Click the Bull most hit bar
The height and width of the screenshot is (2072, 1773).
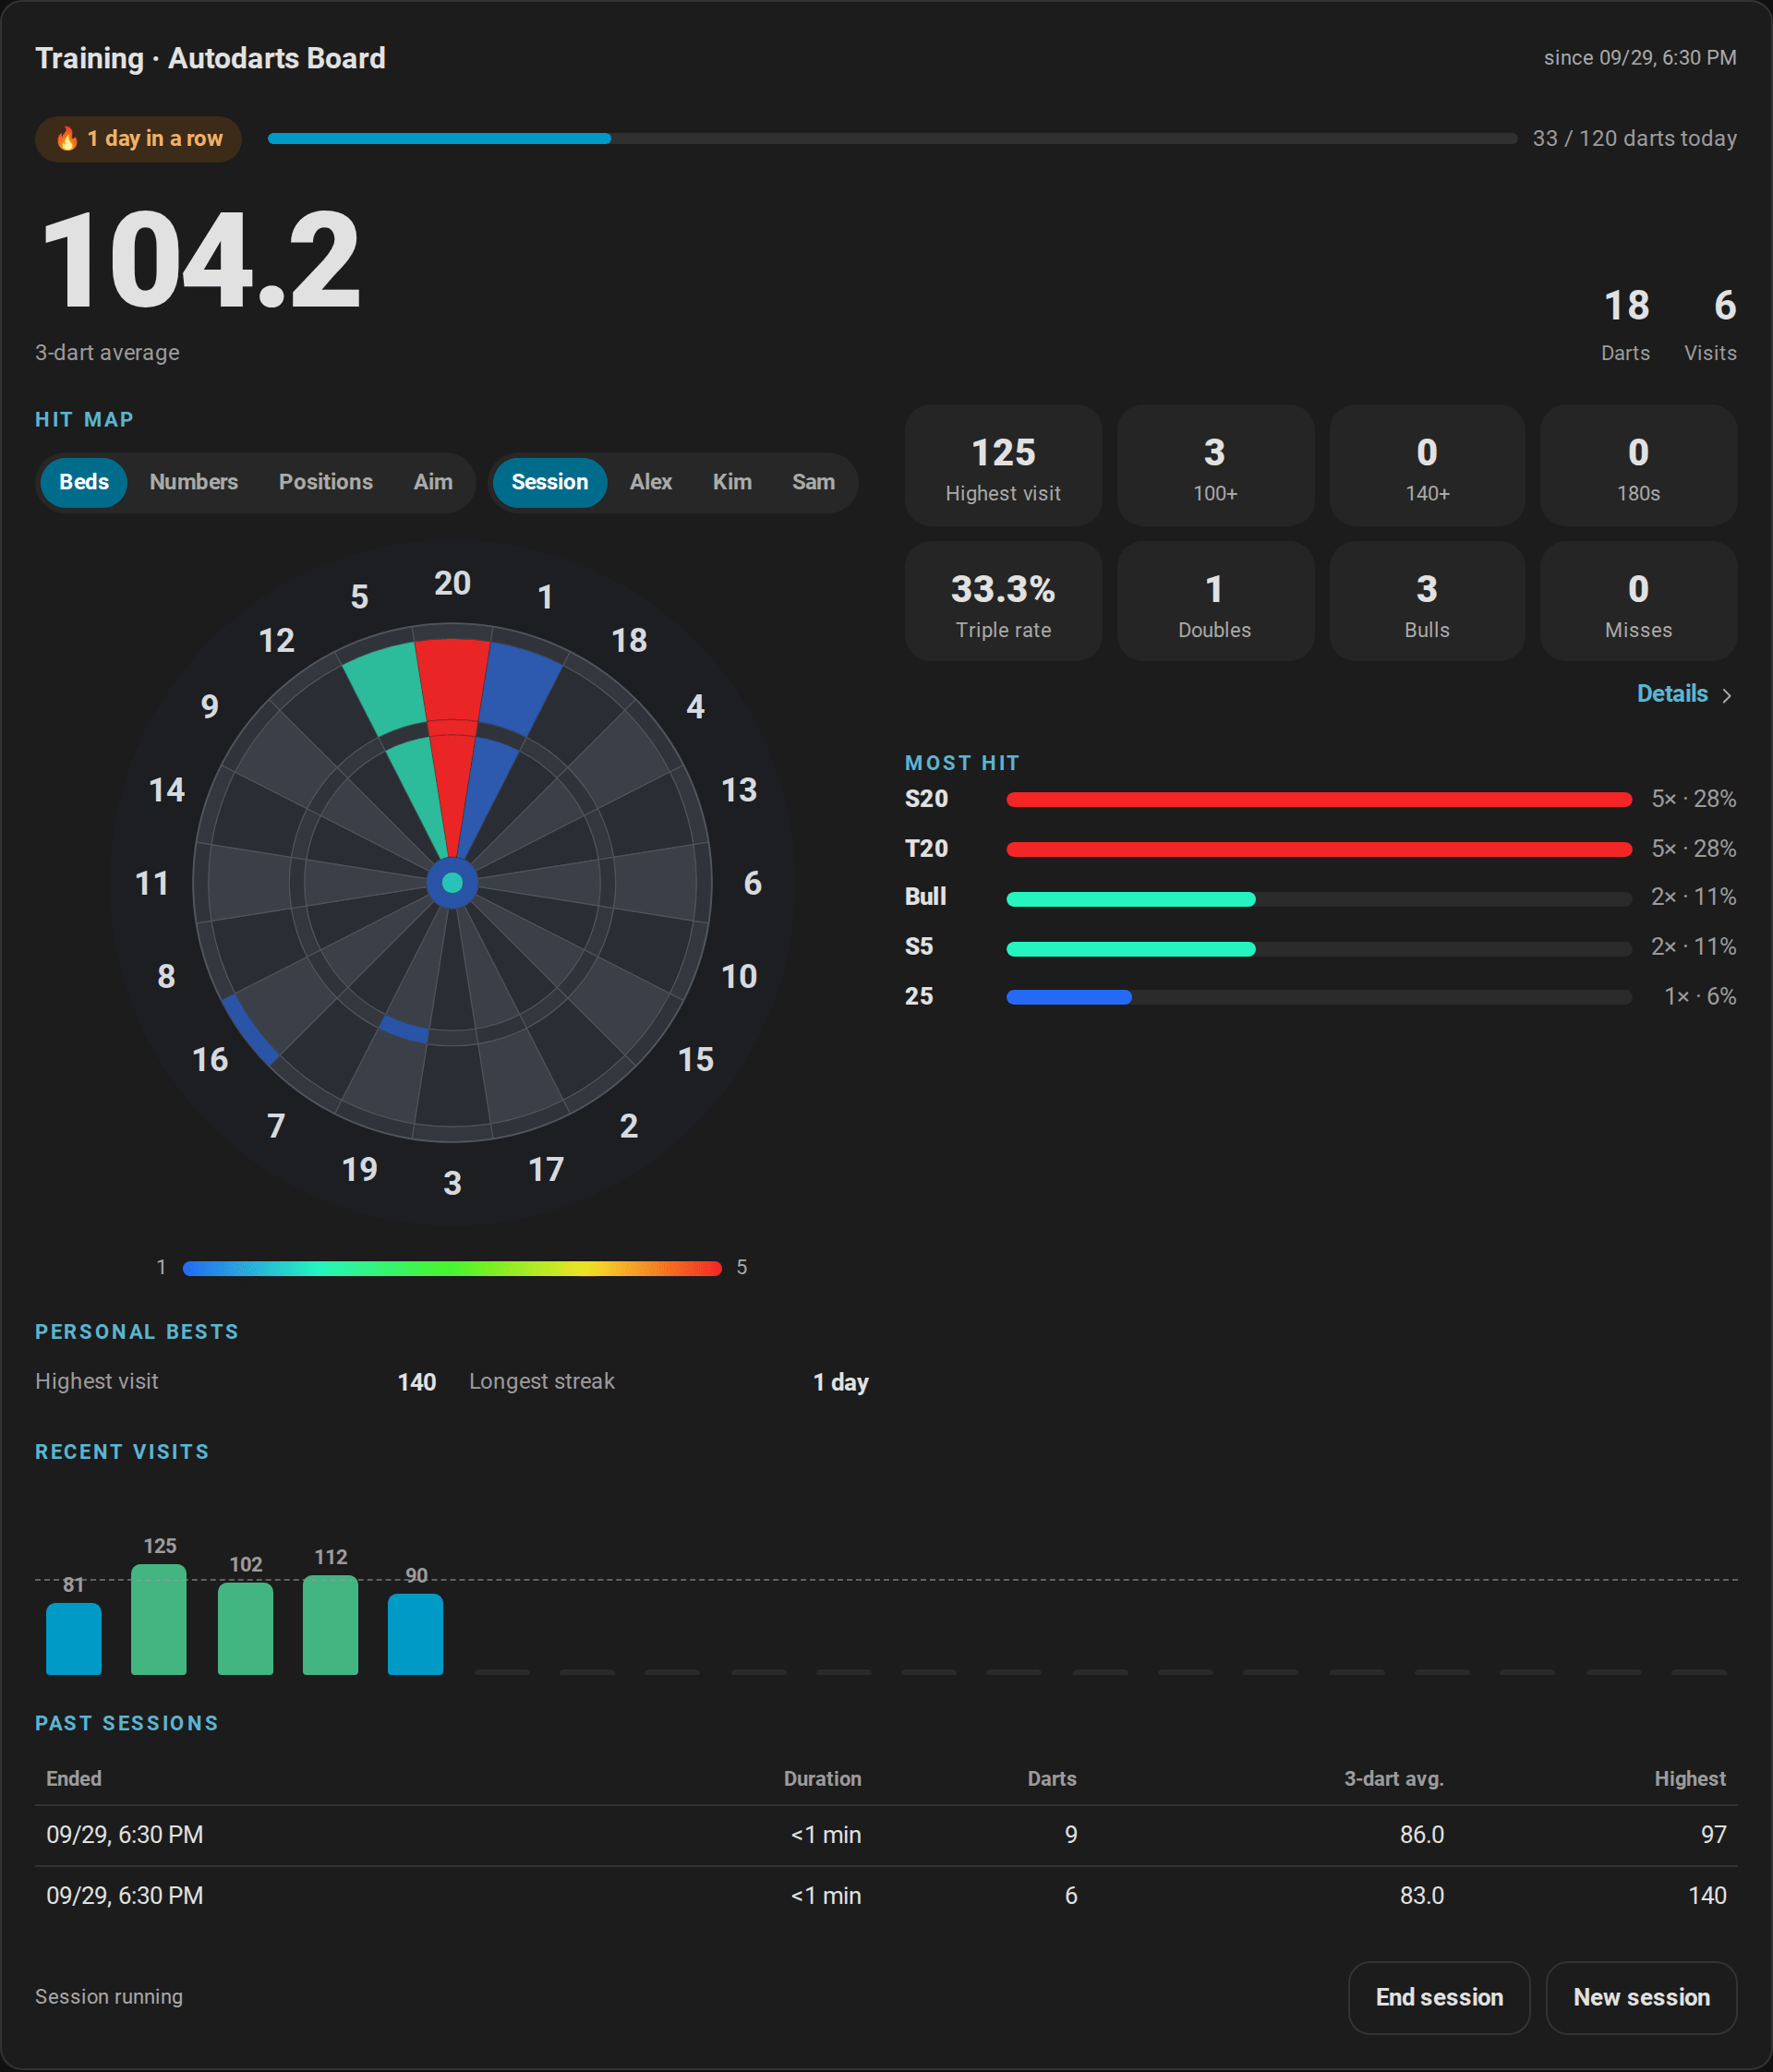tap(1319, 899)
